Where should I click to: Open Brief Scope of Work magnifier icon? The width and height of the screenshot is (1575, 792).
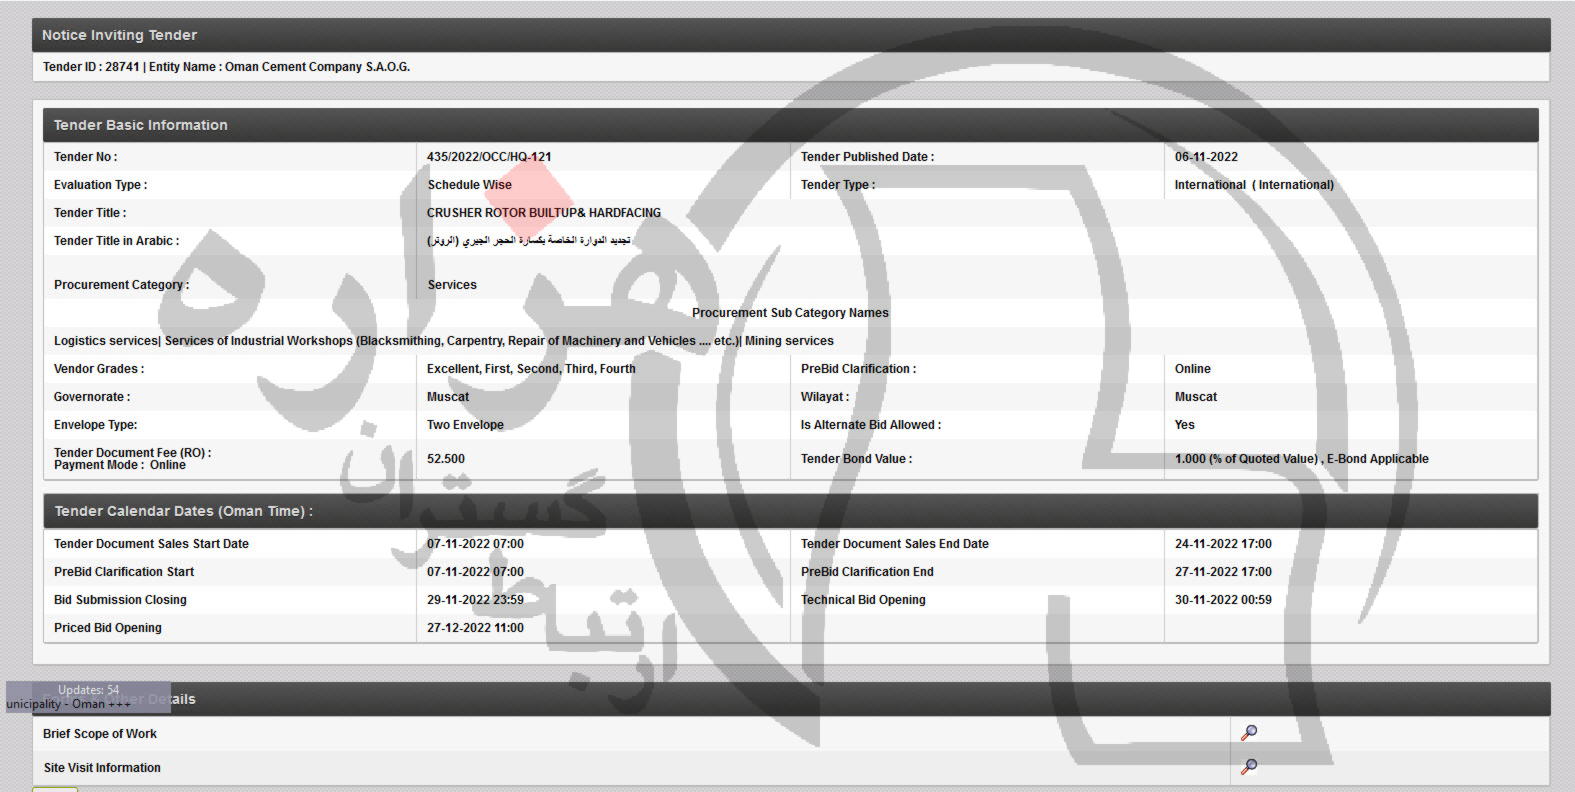point(1249,733)
